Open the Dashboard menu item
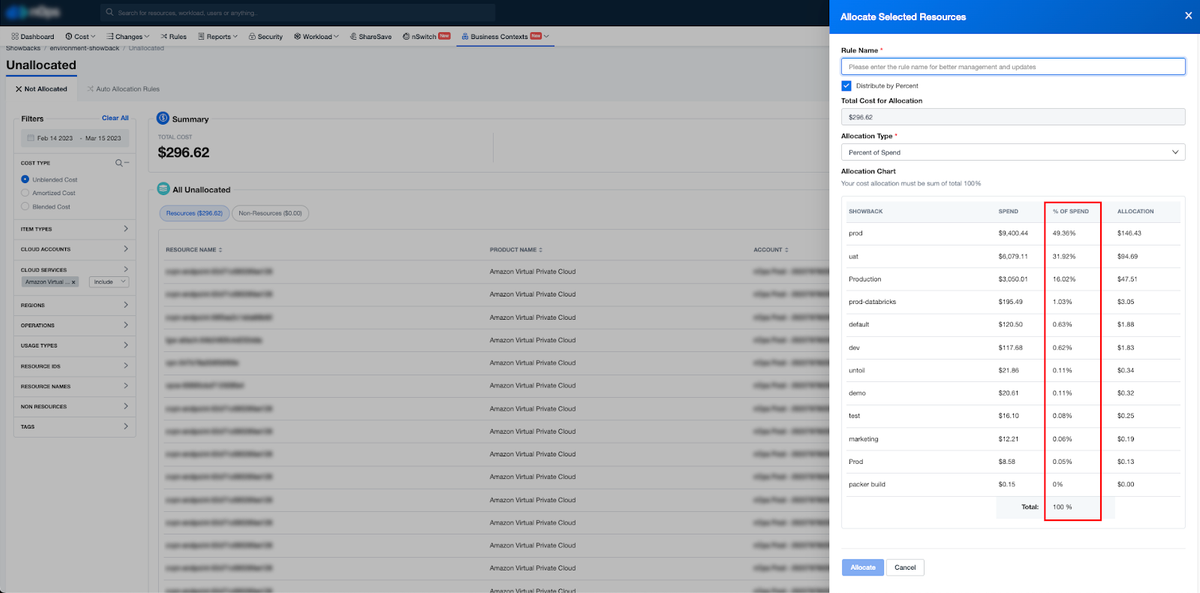 pyautogui.click(x=32, y=36)
